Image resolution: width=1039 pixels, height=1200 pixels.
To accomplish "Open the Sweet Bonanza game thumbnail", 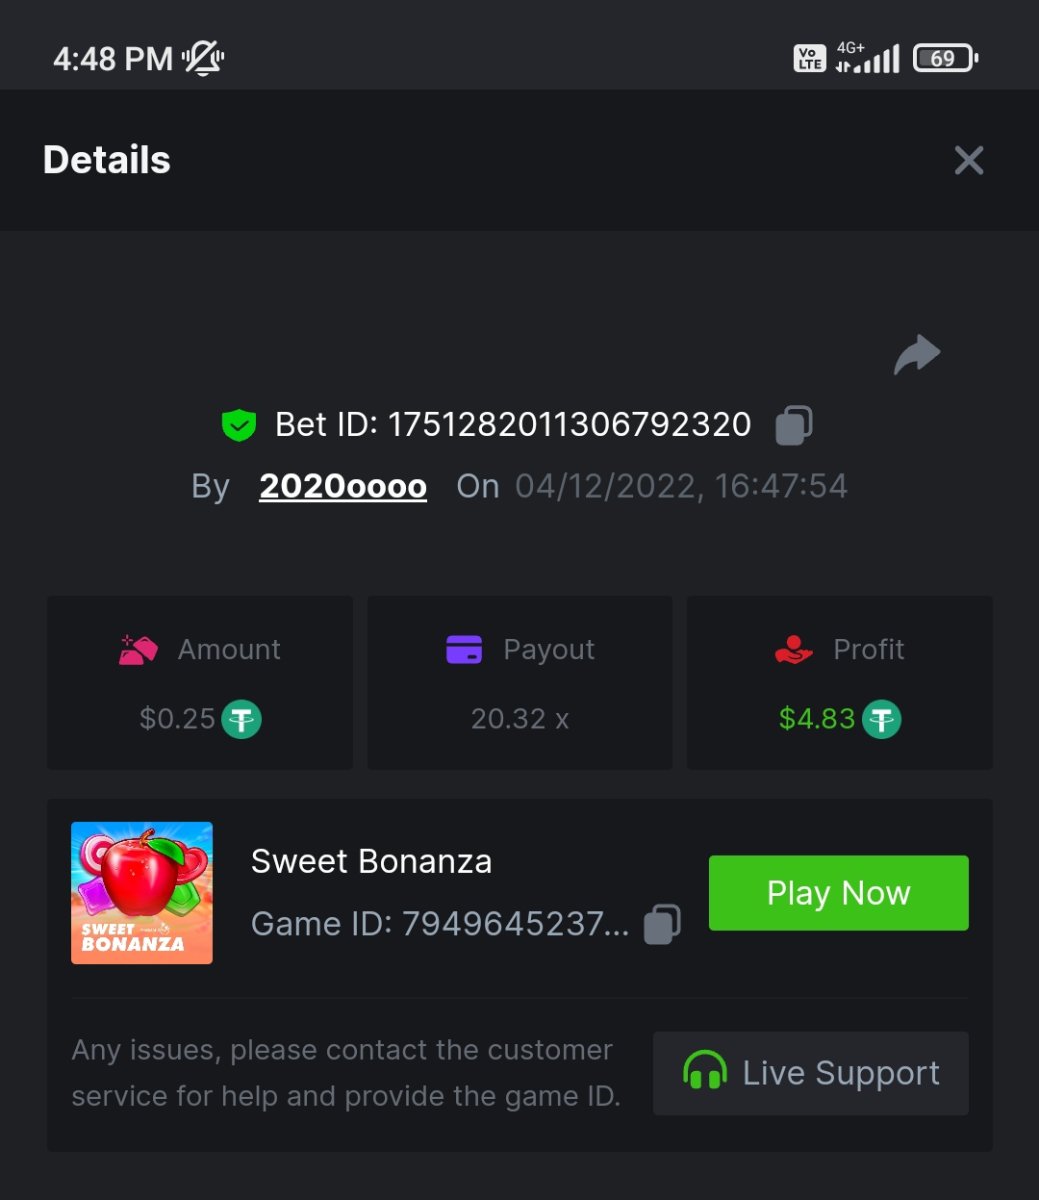I will pos(142,893).
